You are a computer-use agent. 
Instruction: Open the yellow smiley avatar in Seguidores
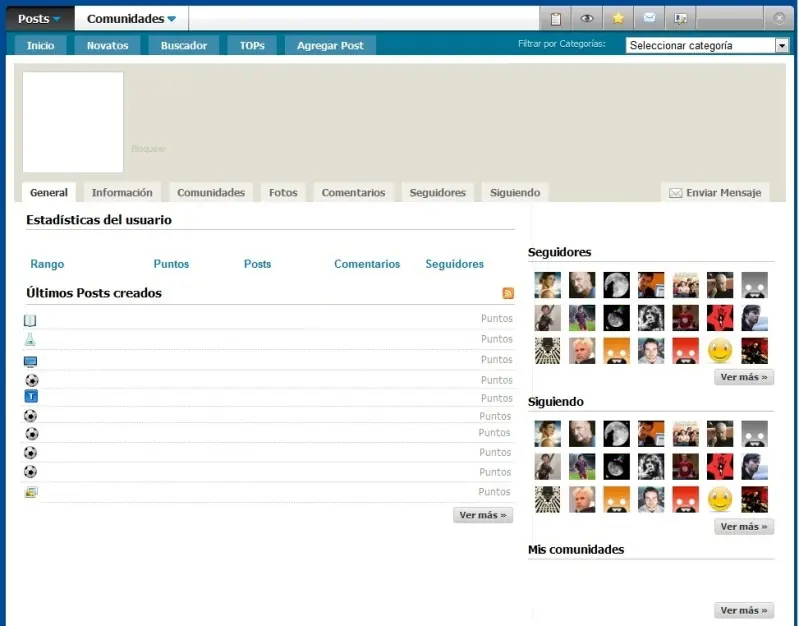click(720, 351)
